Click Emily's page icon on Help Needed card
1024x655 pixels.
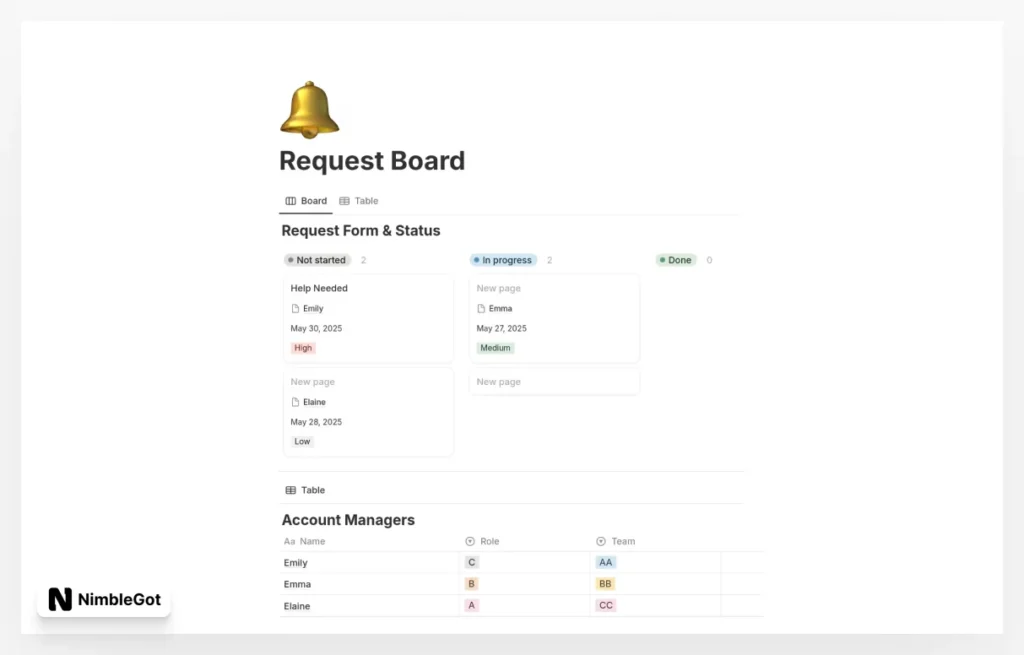(295, 309)
